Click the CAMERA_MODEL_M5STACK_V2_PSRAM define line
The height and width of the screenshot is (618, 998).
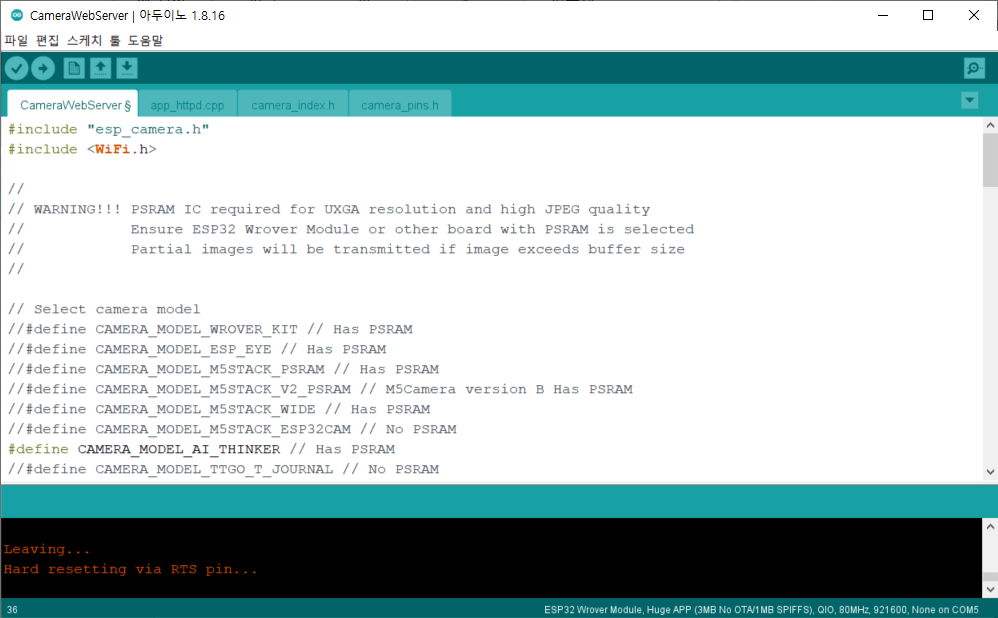coord(320,389)
